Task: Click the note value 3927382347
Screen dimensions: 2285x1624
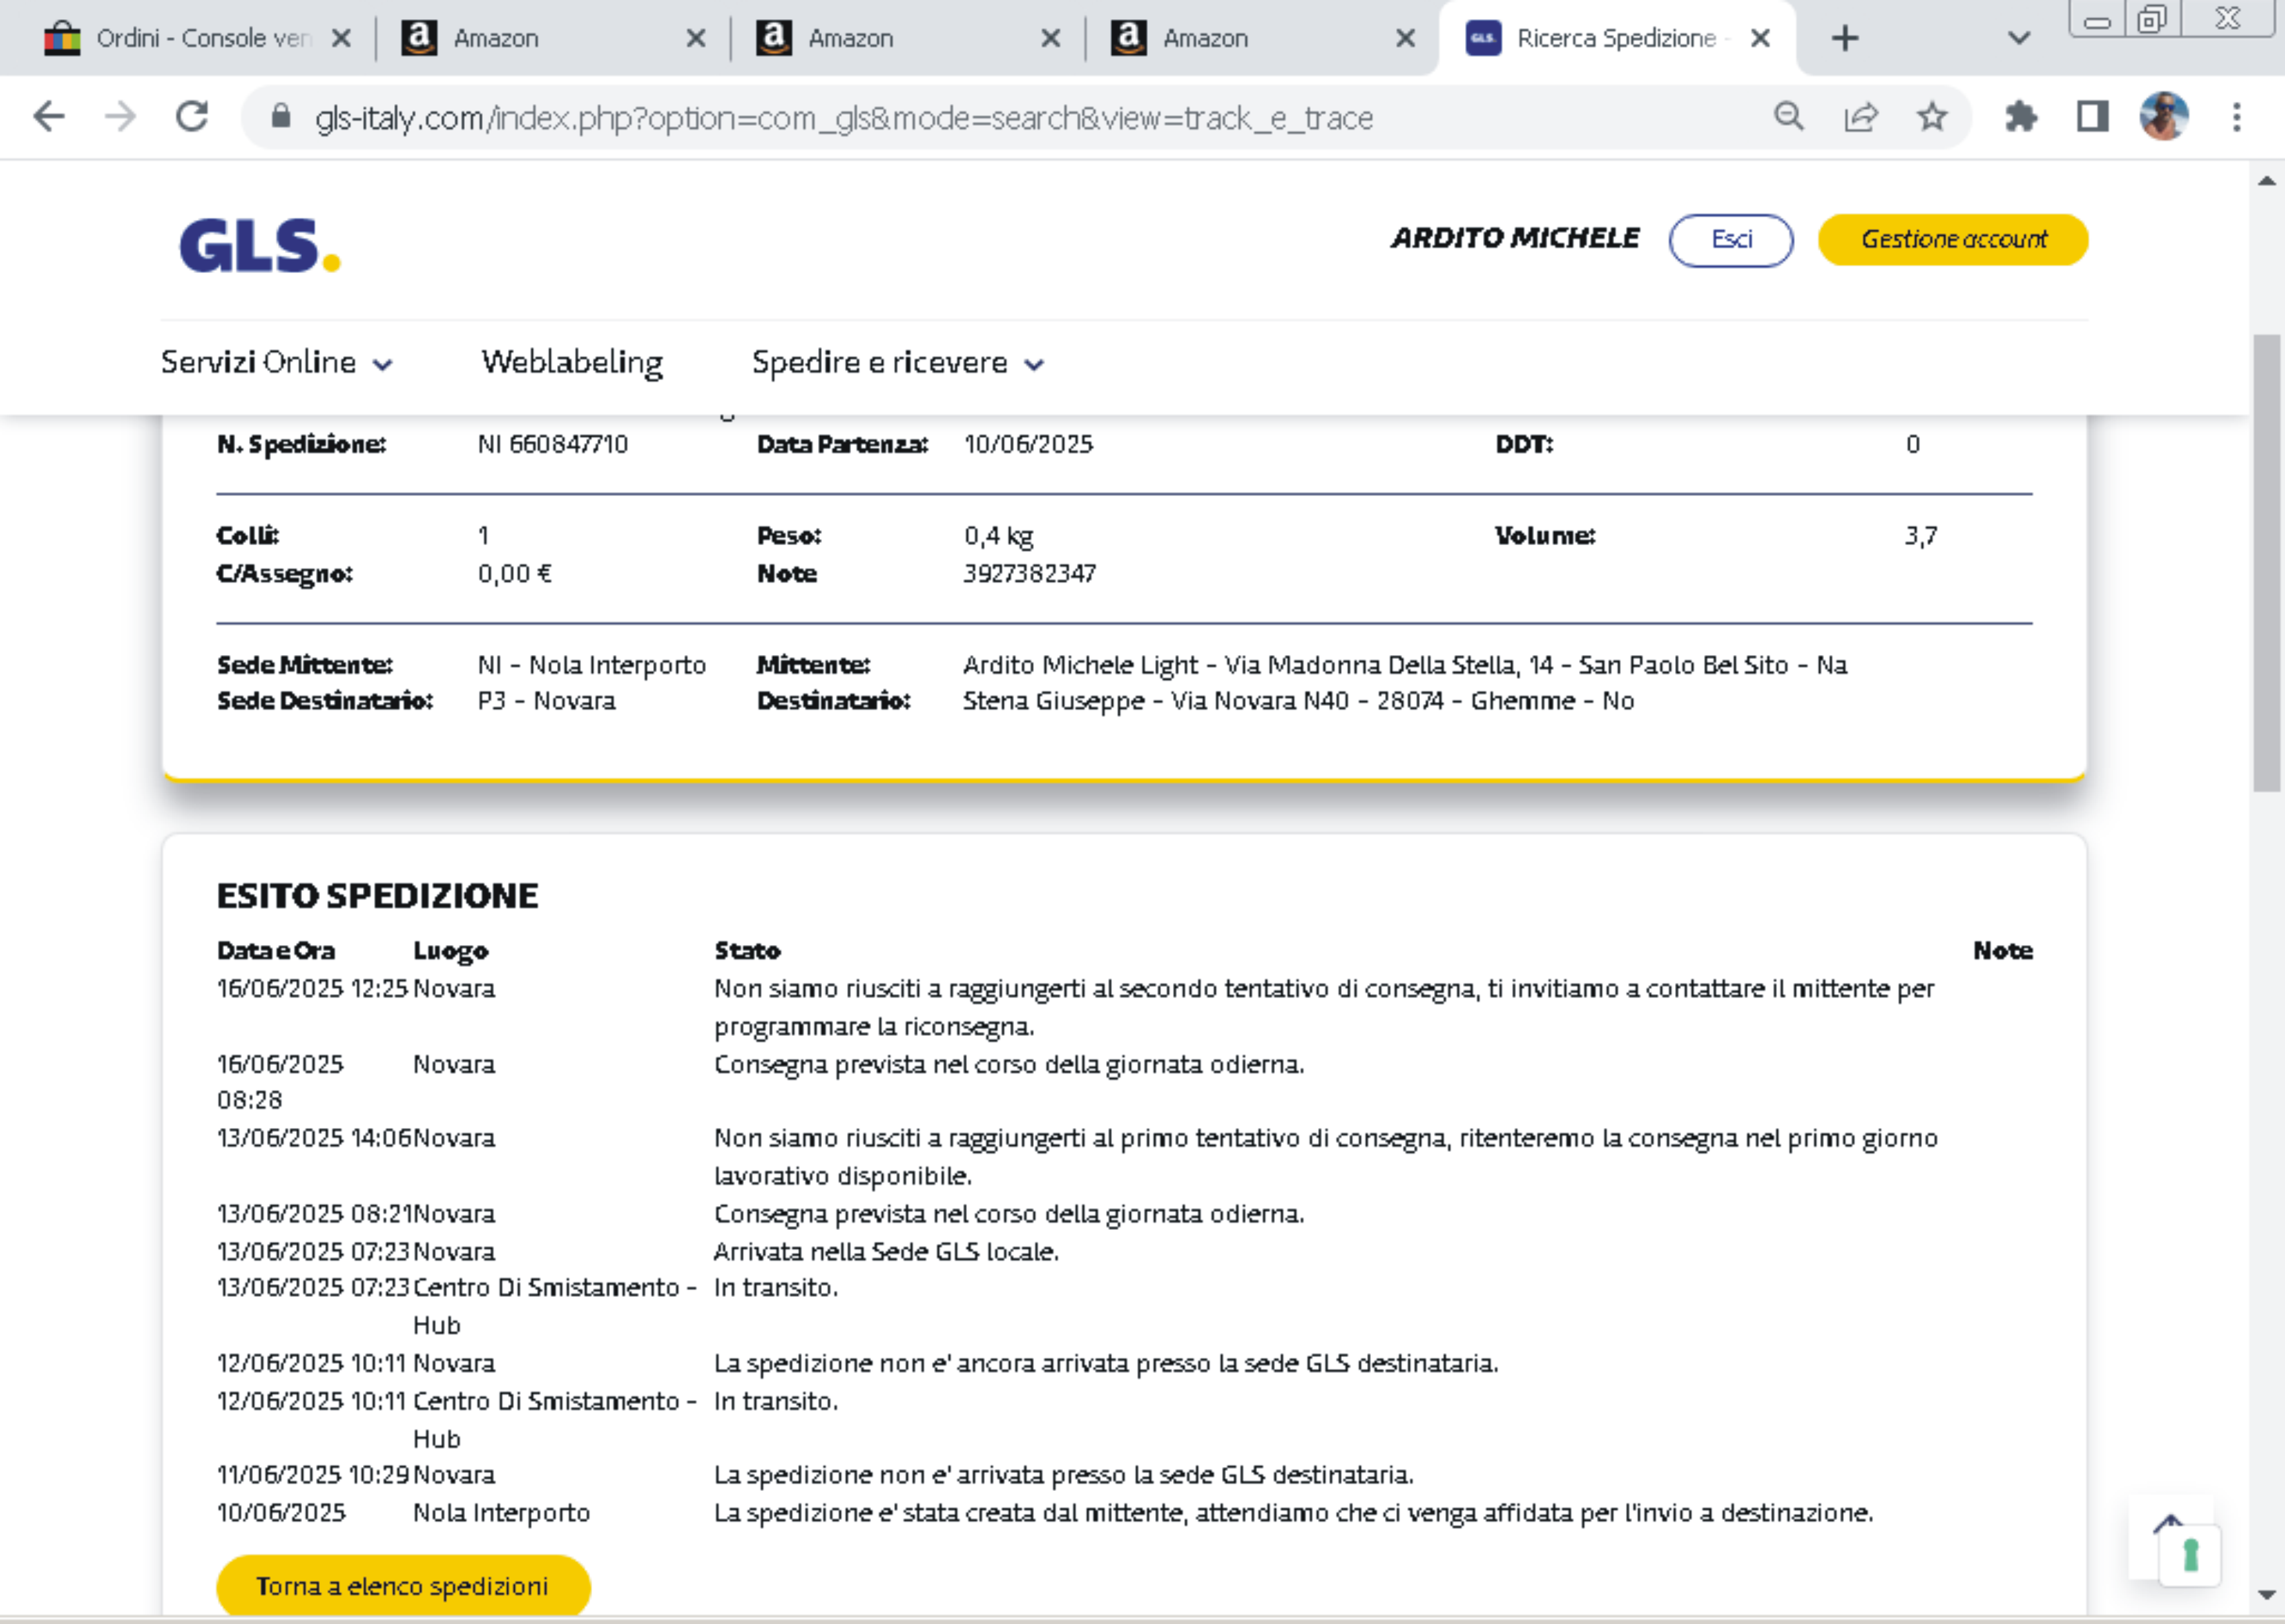Action: 1029,573
